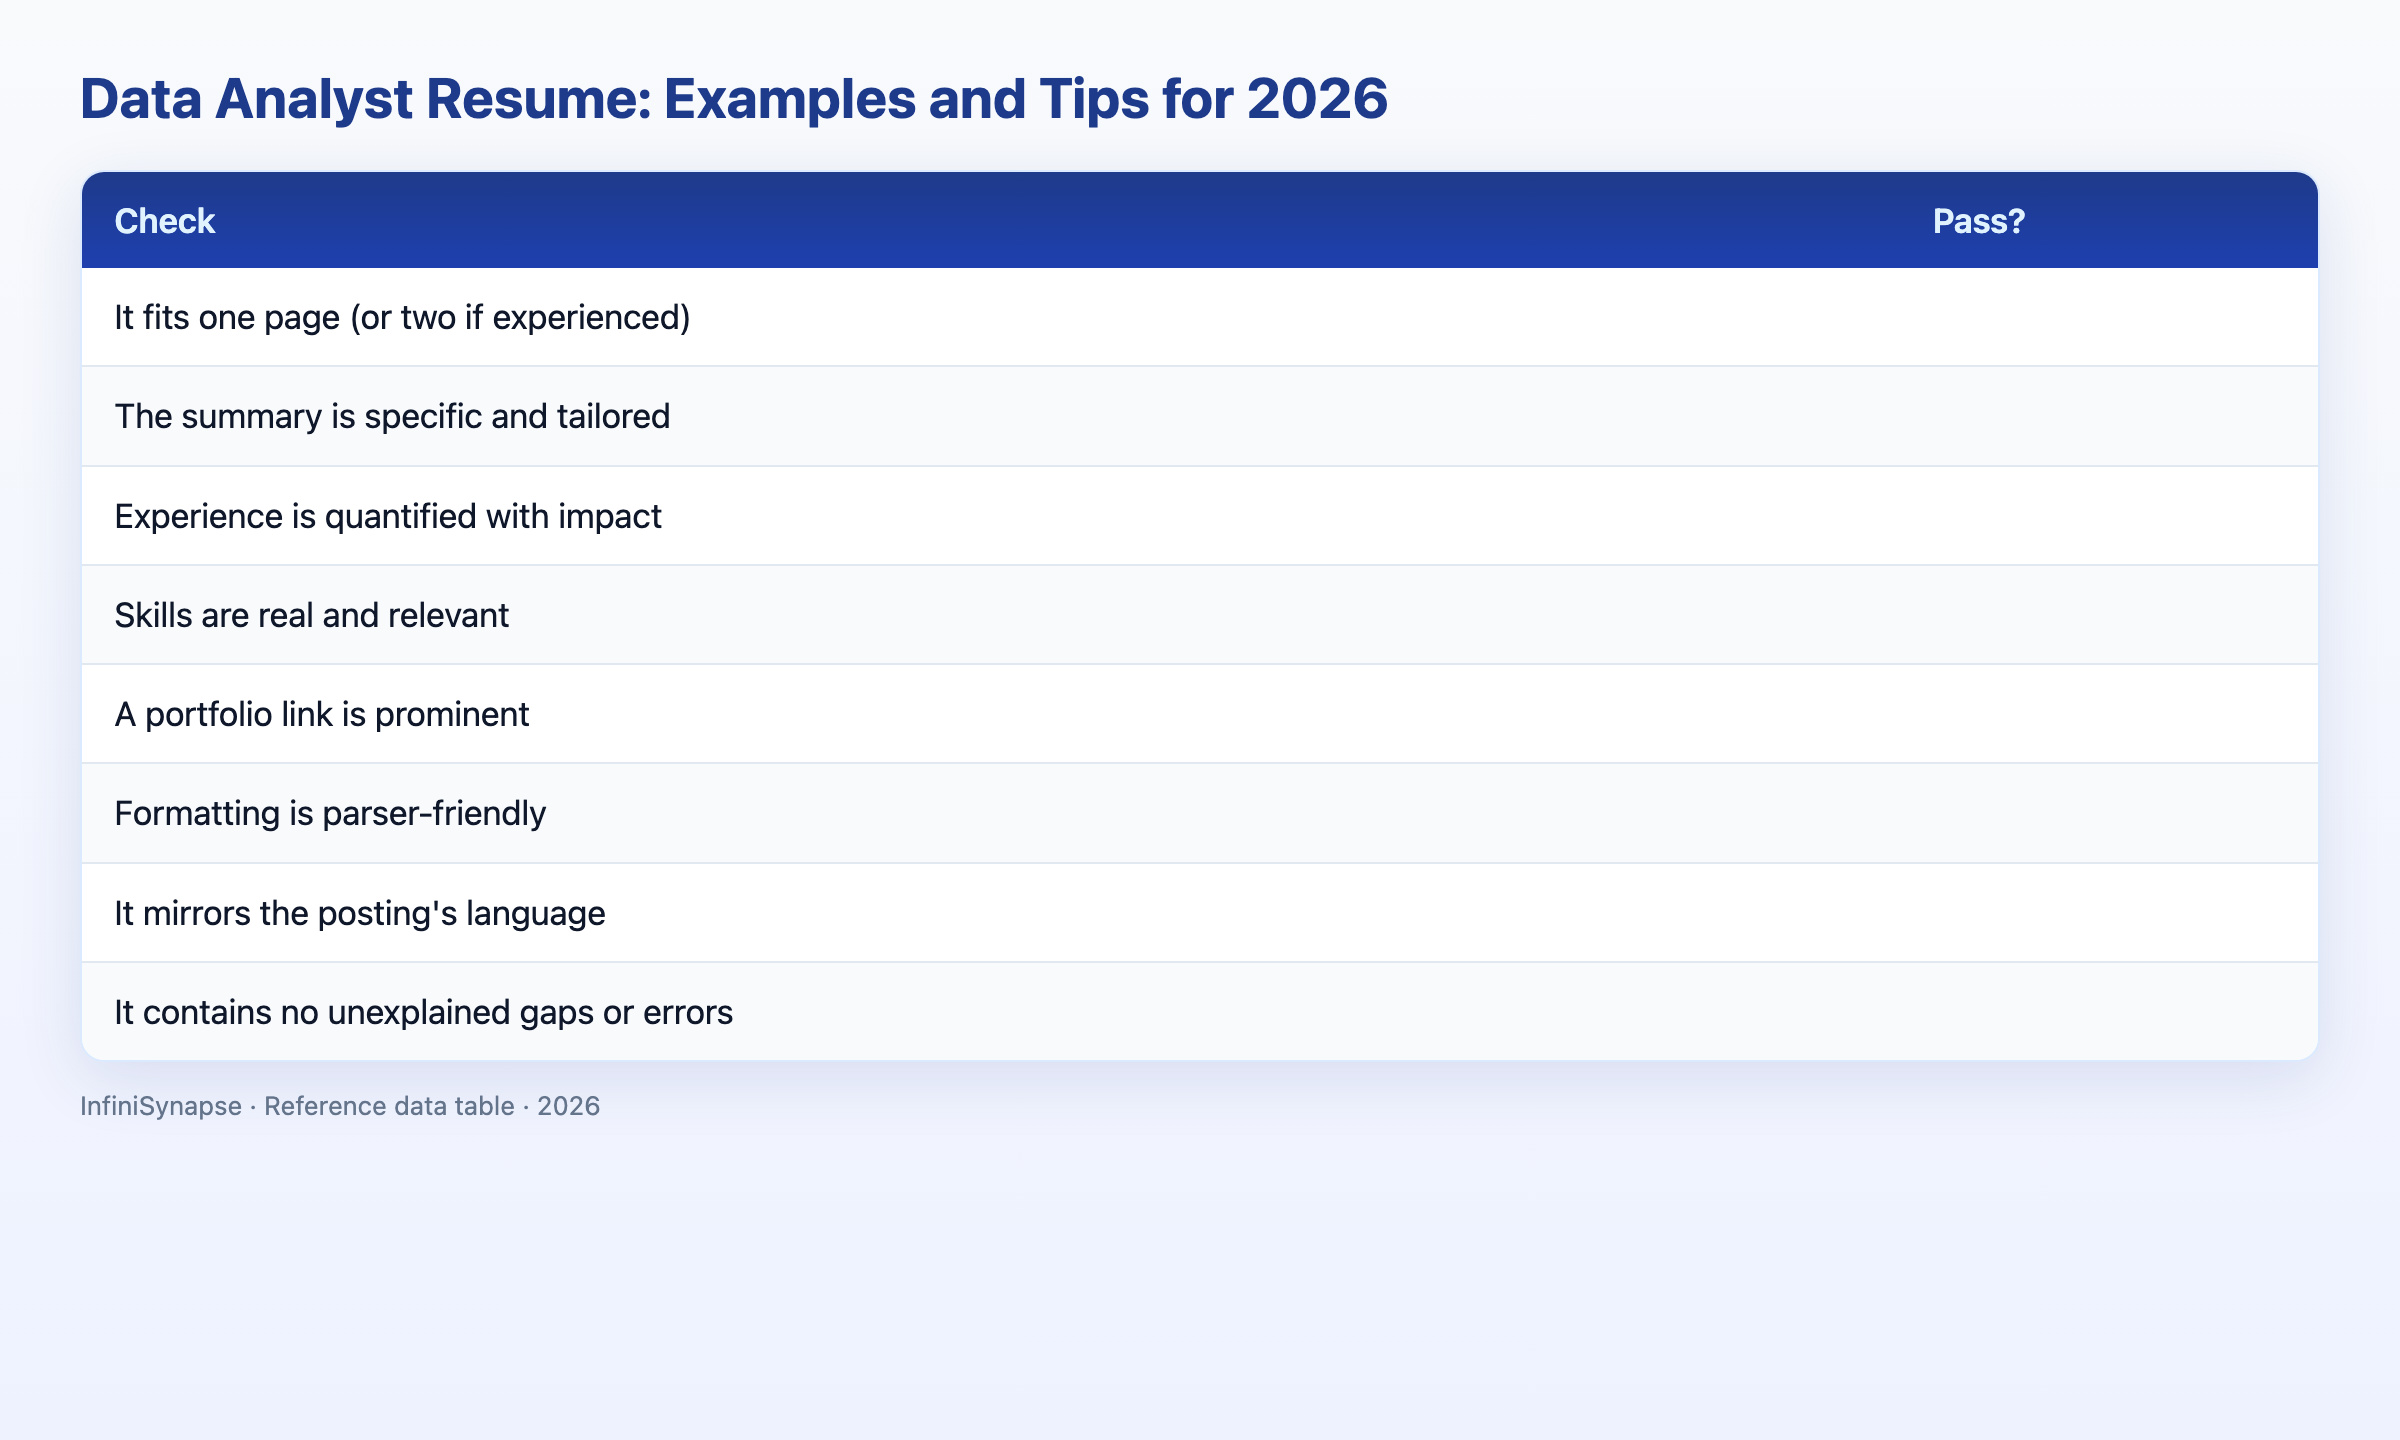
Task: Select 'Skills are real and relevant' row
Action: (x=1200, y=615)
